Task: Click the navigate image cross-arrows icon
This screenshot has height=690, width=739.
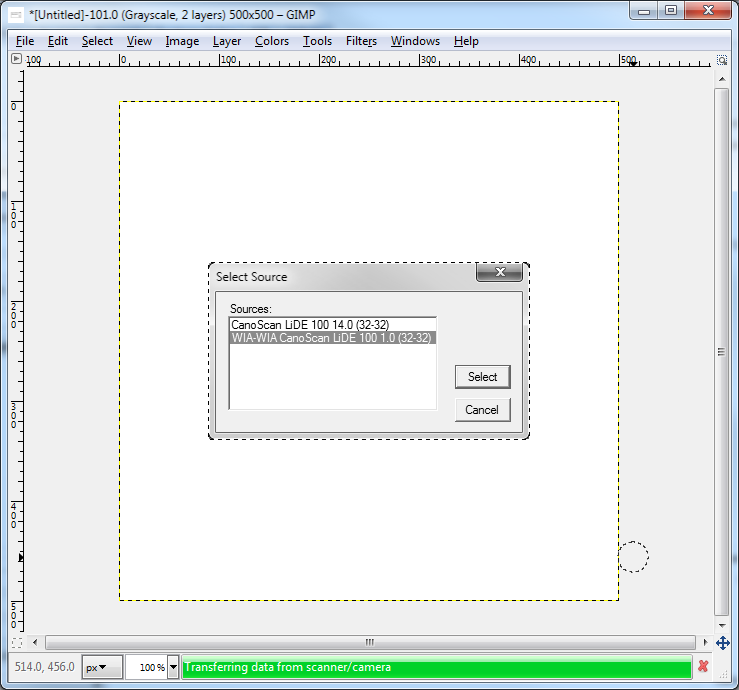Action: point(723,643)
